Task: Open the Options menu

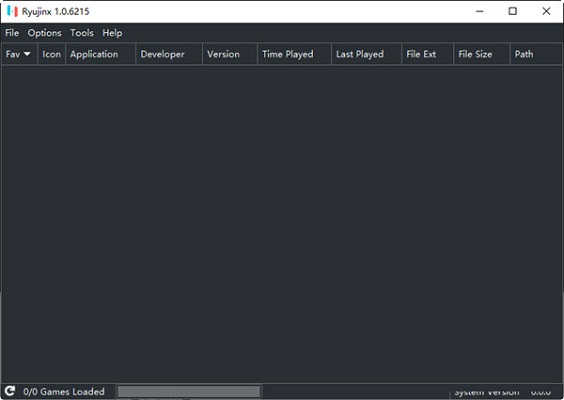Action: 45,33
